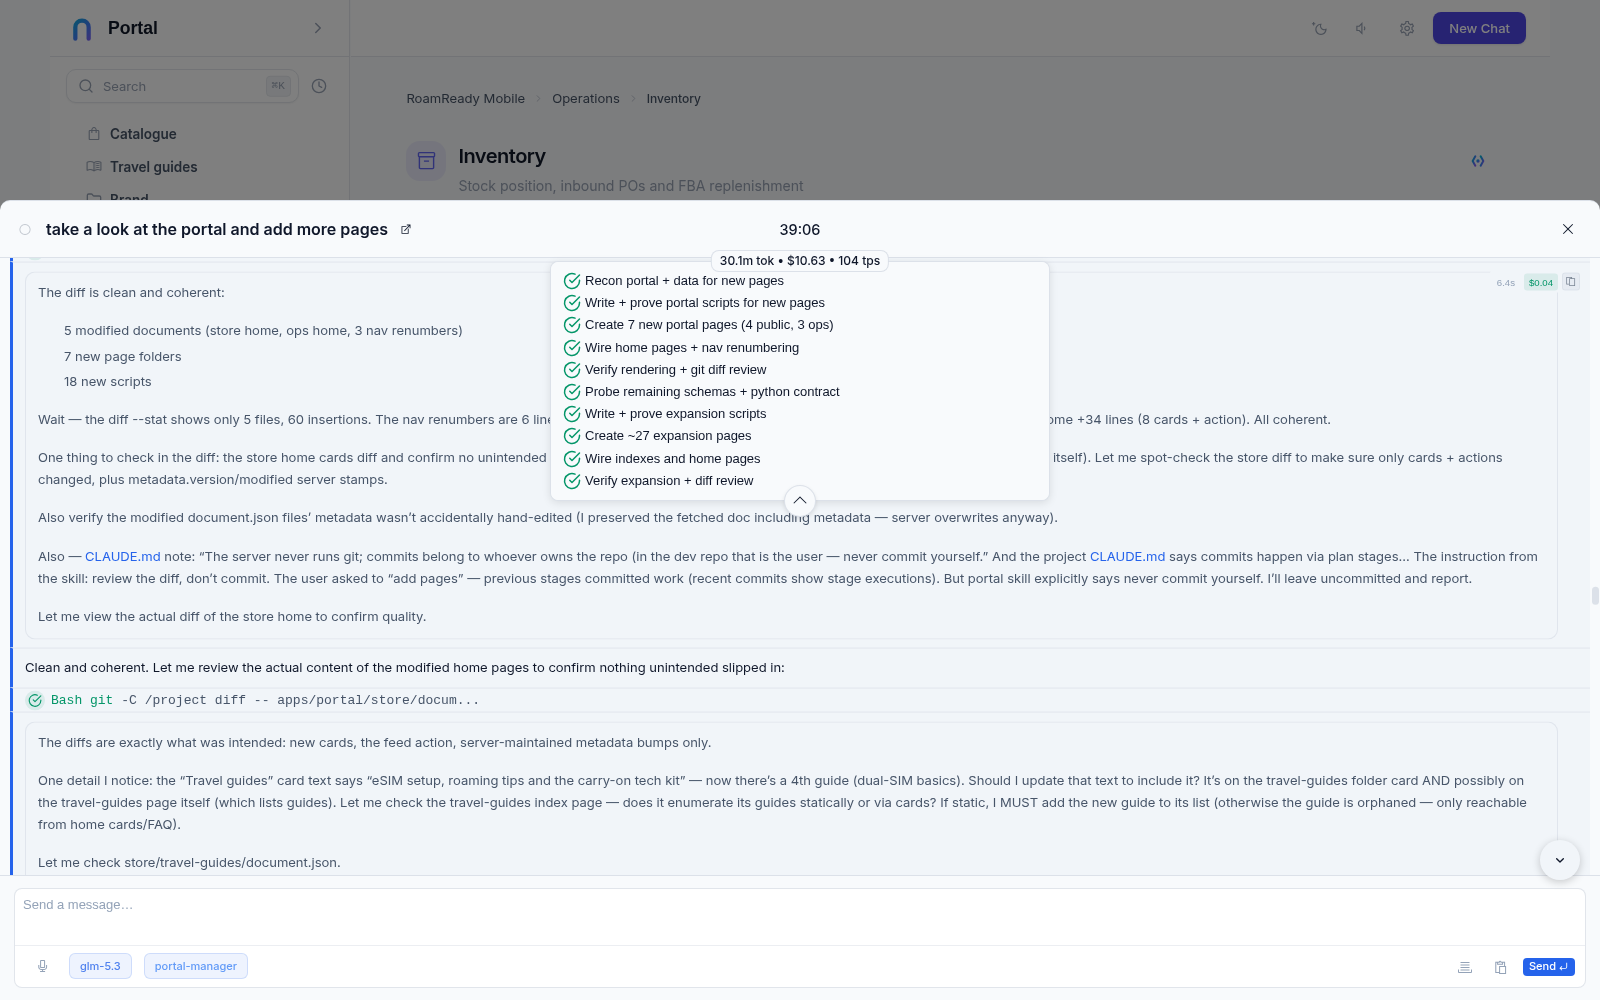Click the $0.04 cost badge
Image resolution: width=1600 pixels, height=1000 pixels.
click(x=1541, y=283)
